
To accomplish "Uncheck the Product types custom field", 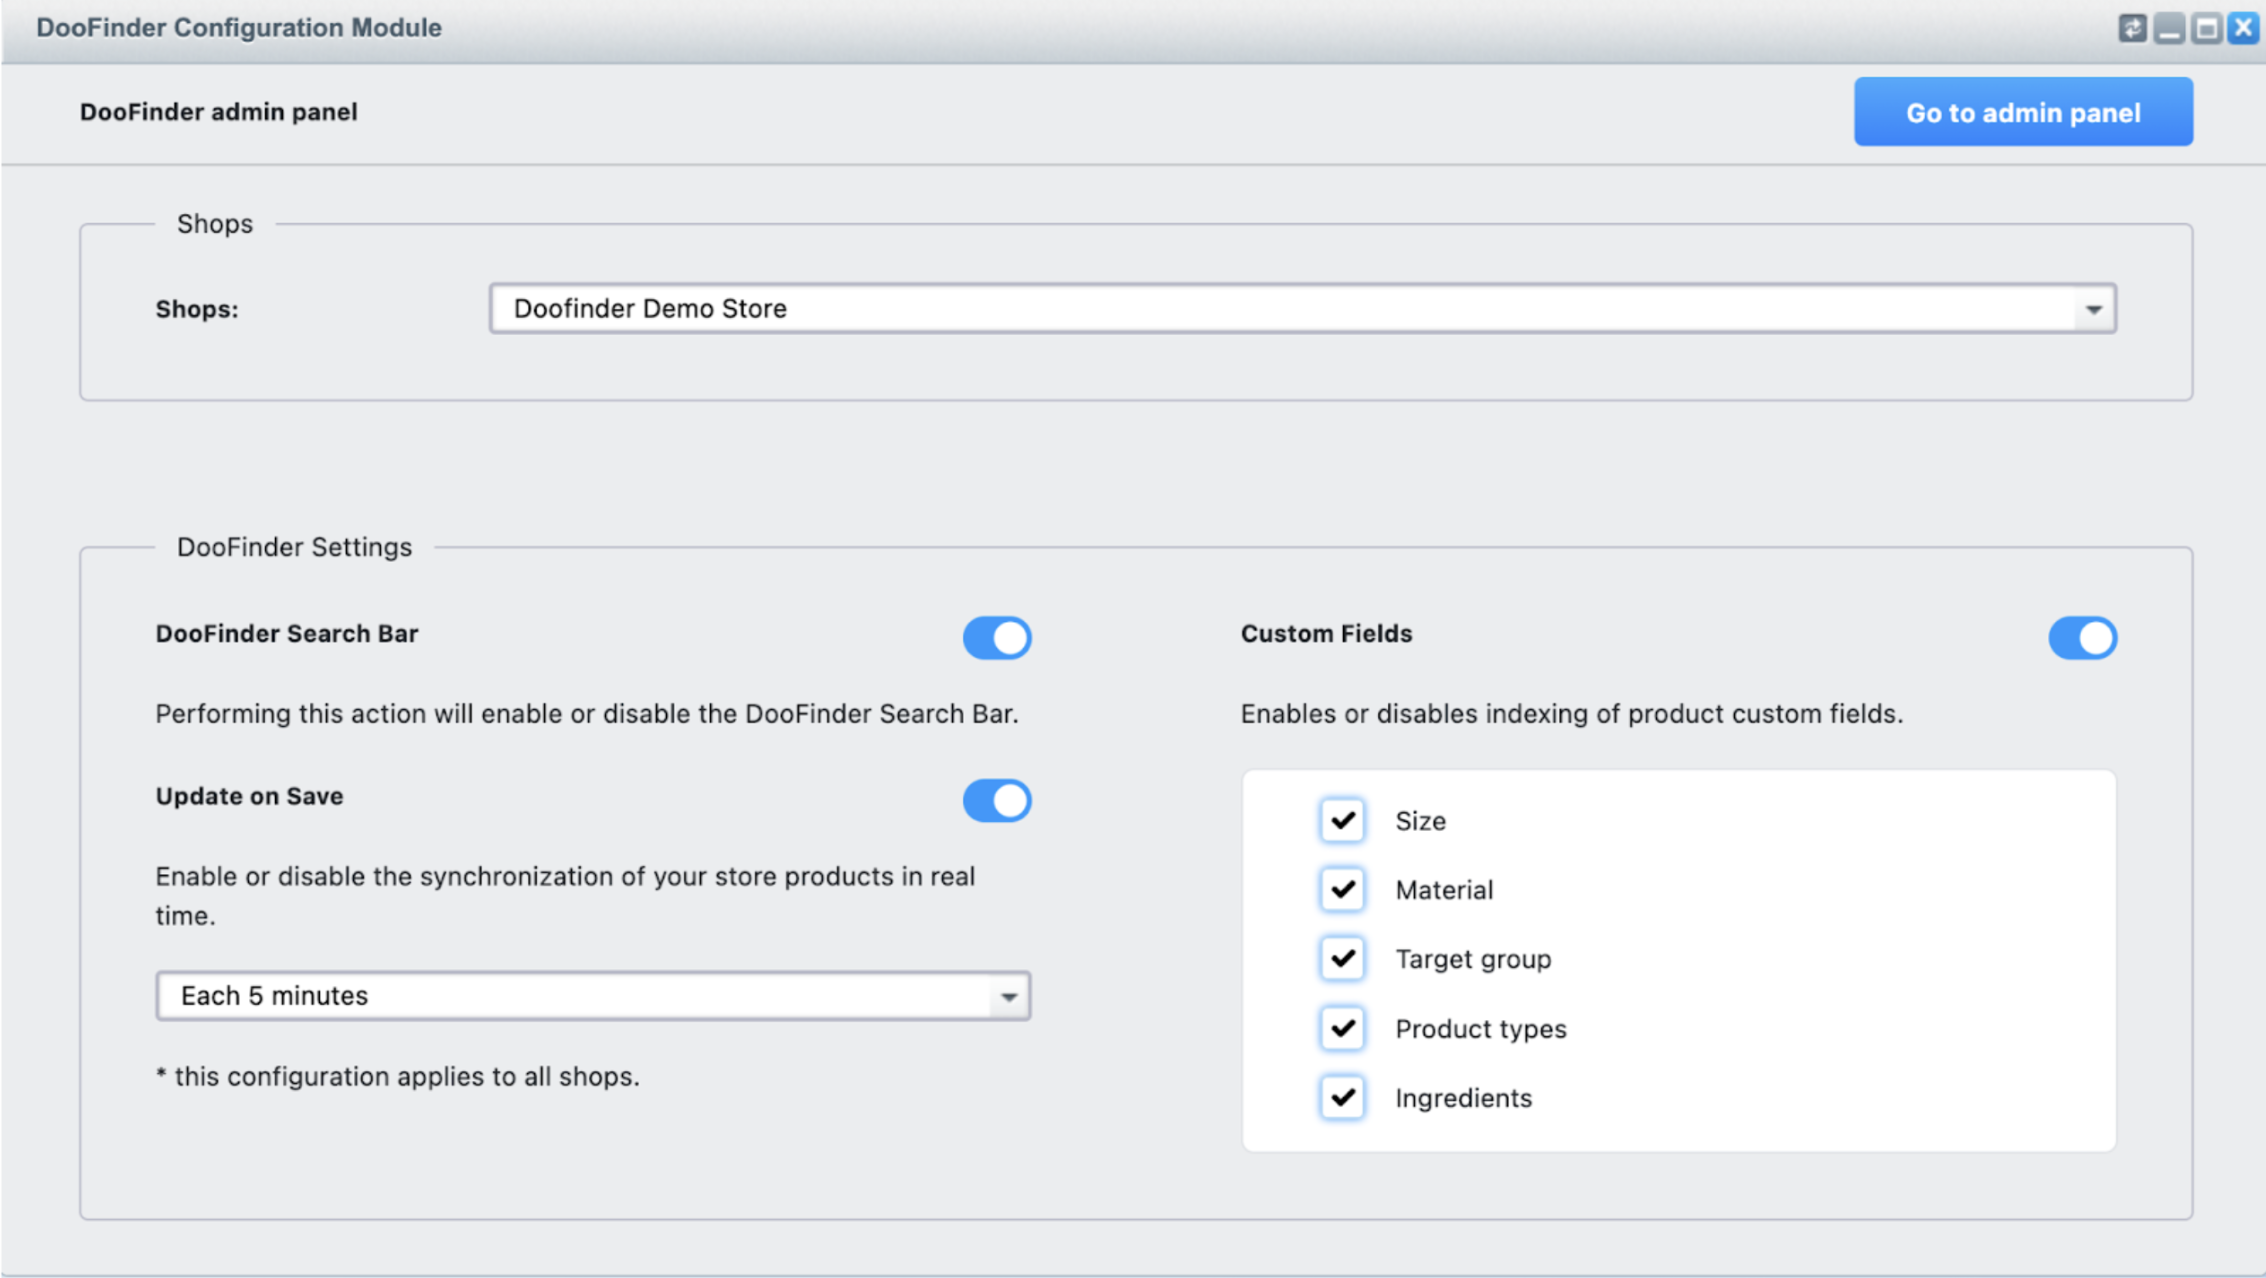I will coord(1342,1028).
